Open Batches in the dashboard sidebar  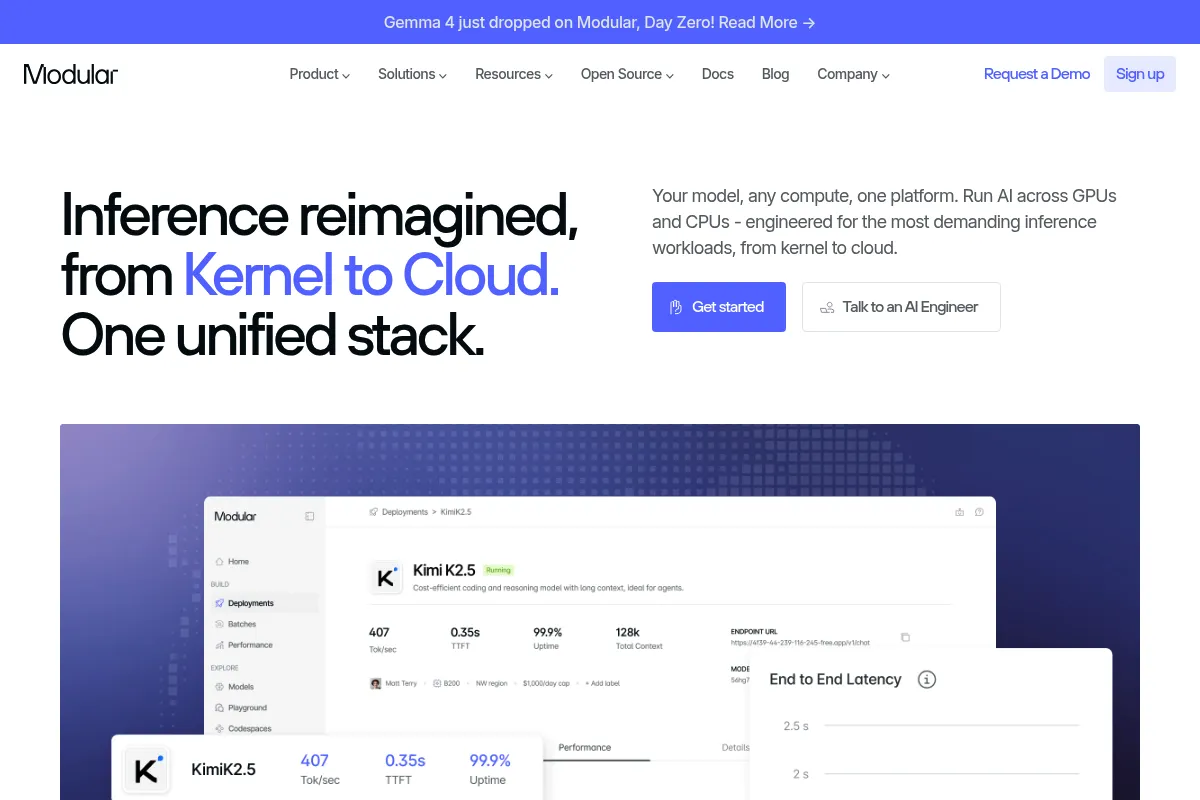236,624
